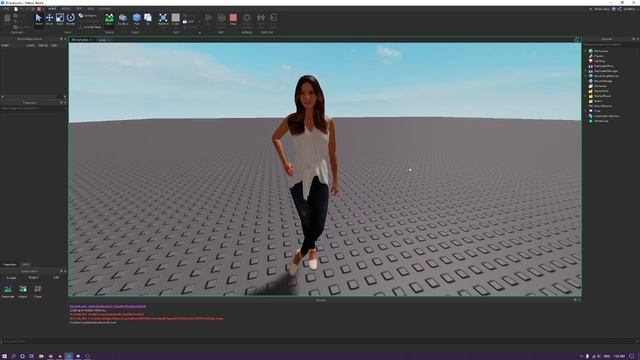Click the Explorer filter search field
This screenshot has width=640, height=360.
click(x=610, y=44)
